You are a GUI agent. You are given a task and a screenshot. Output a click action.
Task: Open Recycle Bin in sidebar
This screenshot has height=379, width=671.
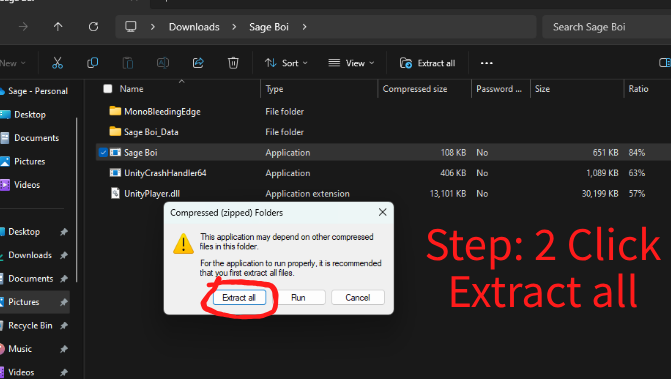coord(30,326)
